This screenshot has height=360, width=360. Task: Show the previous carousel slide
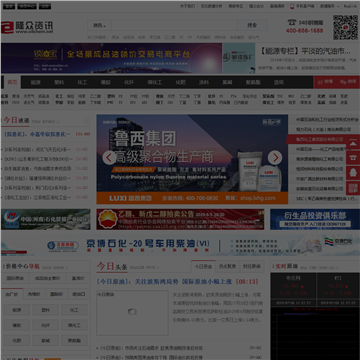[x=109, y=158]
